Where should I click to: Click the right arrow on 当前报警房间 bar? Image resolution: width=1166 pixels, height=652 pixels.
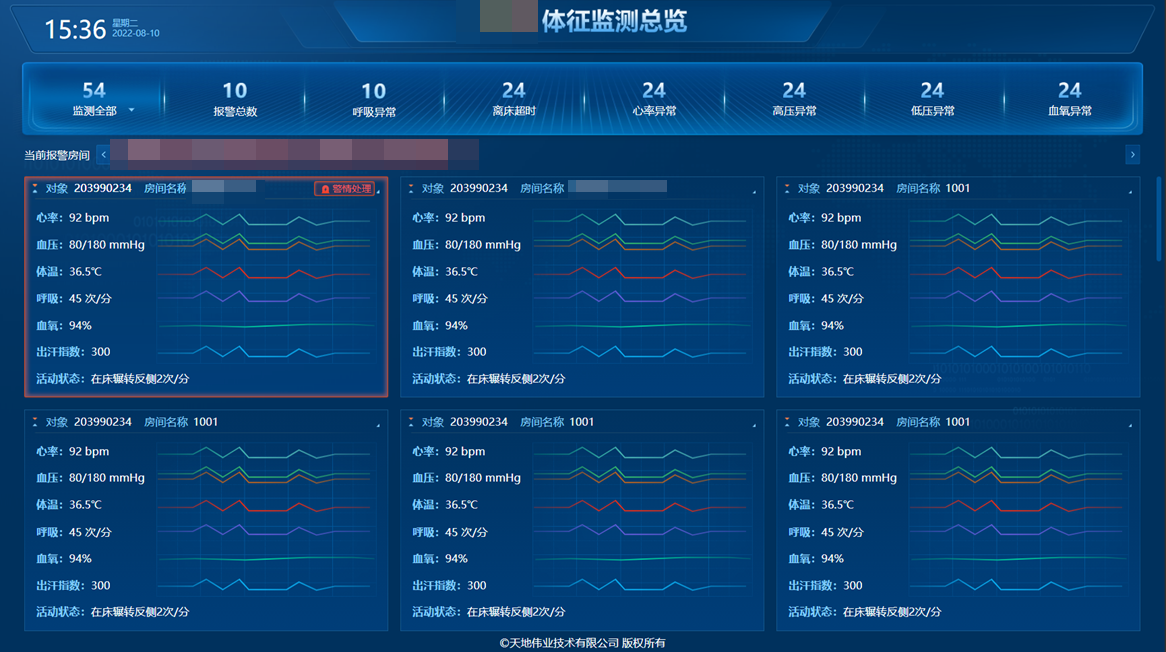coord(1132,155)
